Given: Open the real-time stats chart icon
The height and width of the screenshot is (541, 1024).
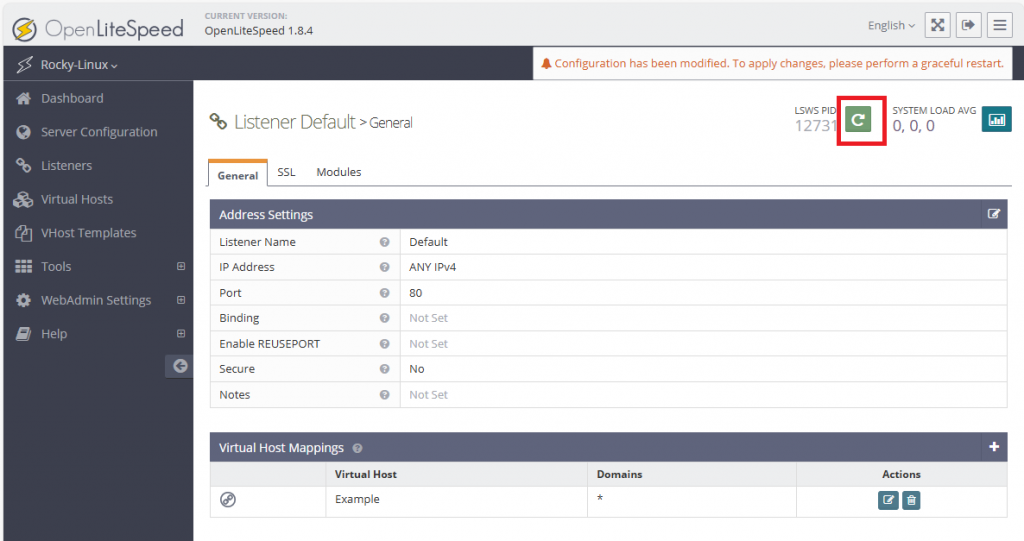Looking at the screenshot, I should 996,119.
